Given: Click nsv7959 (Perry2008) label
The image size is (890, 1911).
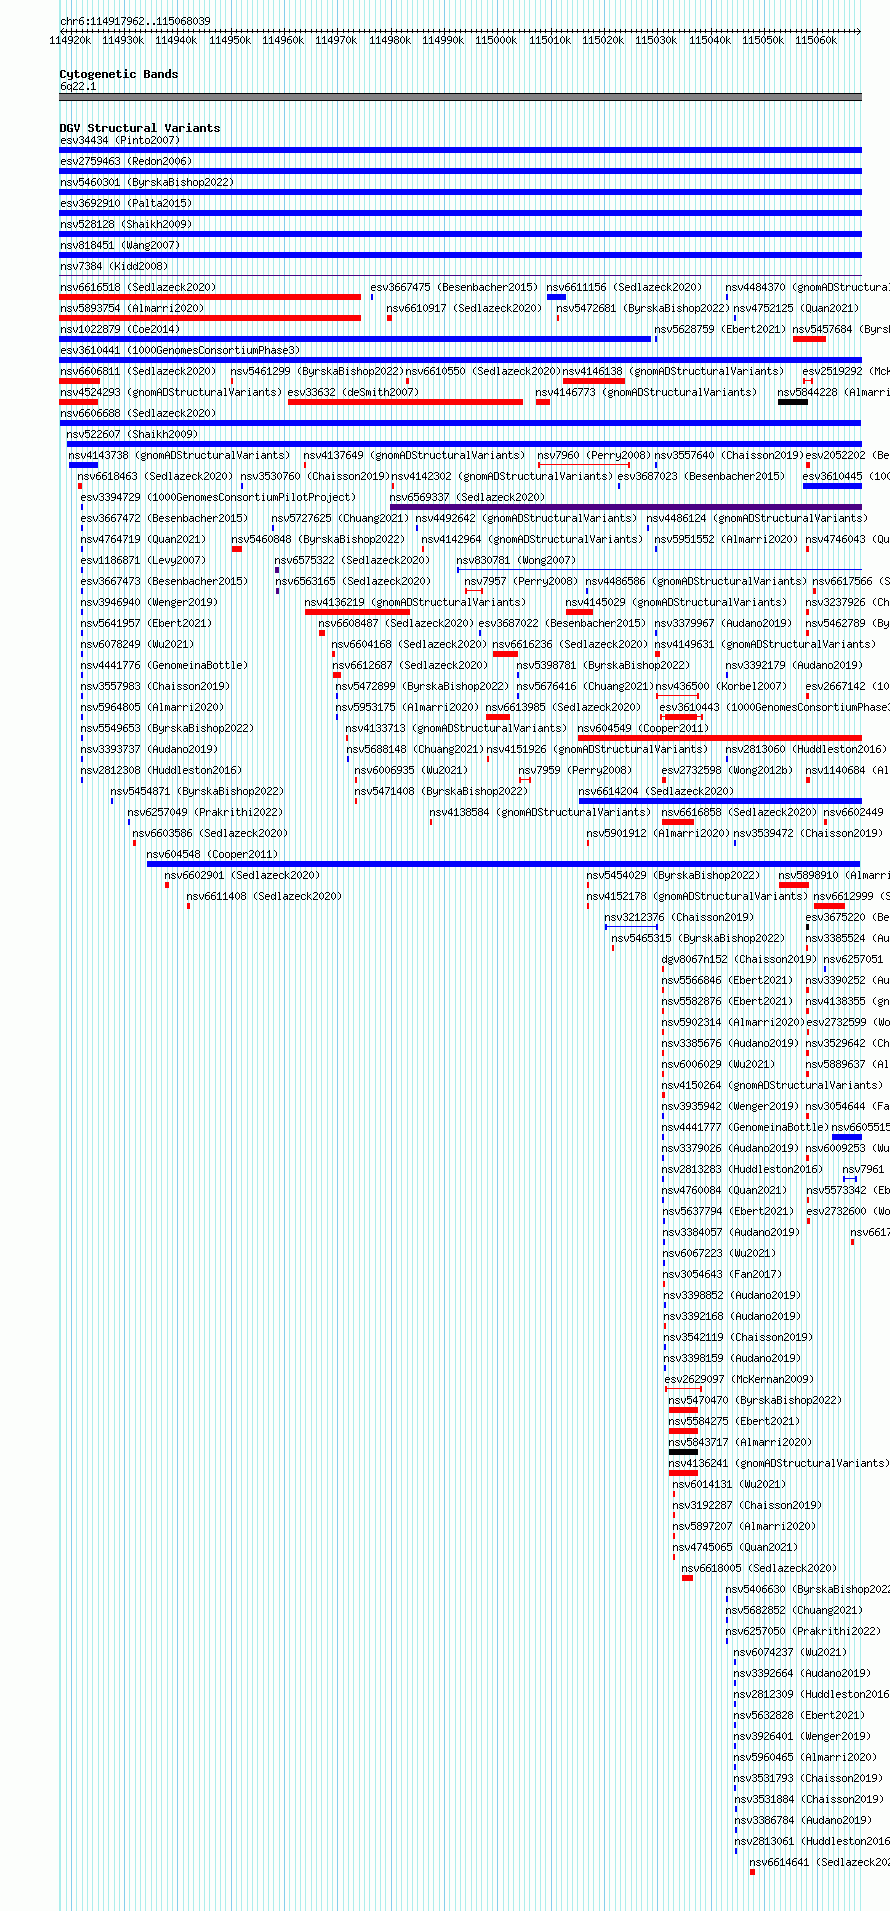Looking at the screenshot, I should coord(575,771).
